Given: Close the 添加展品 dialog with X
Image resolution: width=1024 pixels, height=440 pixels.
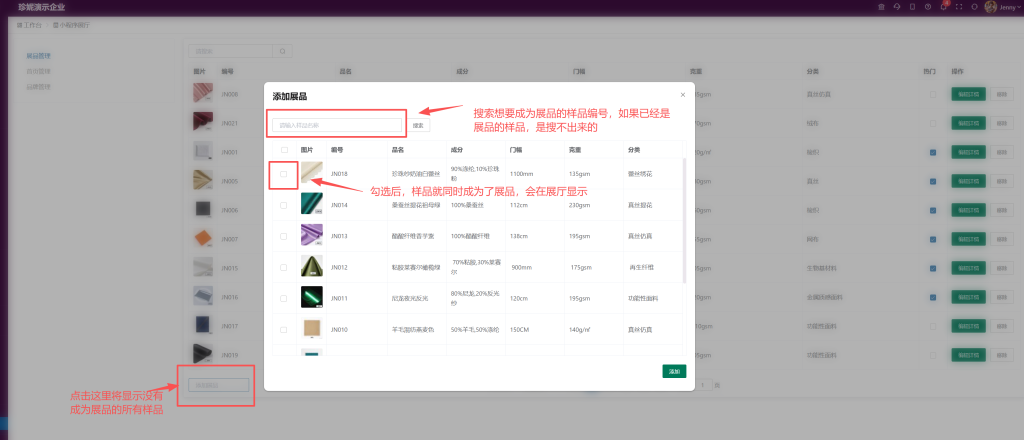Looking at the screenshot, I should point(683,95).
